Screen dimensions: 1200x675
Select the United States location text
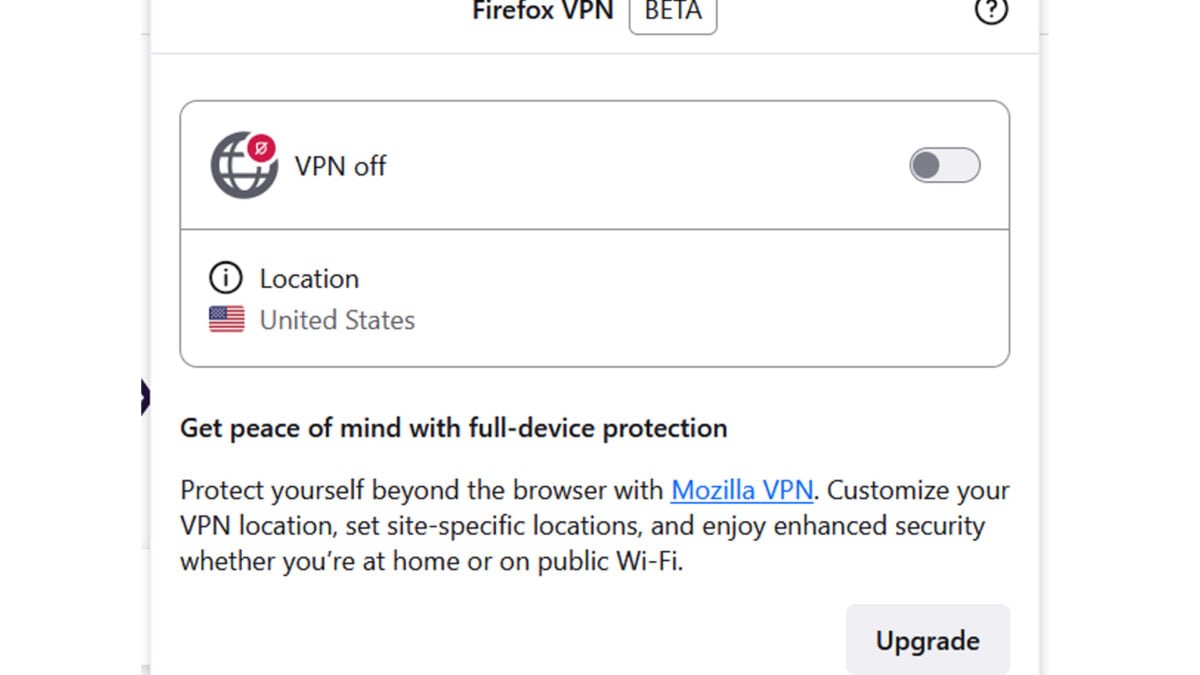[x=337, y=320]
